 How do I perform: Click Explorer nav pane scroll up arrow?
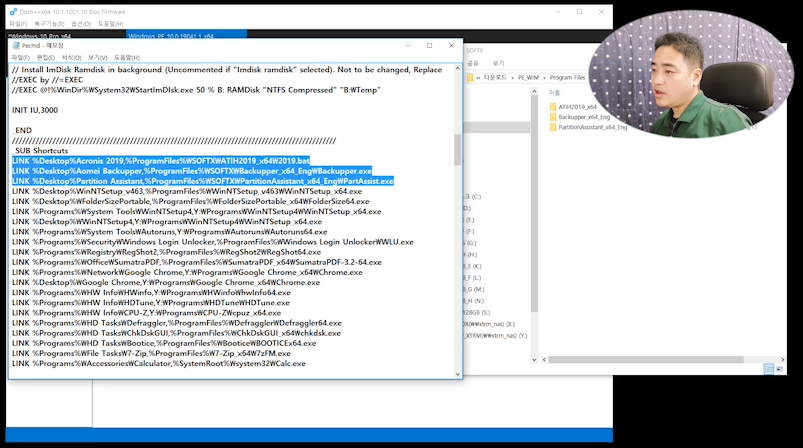click(534, 91)
